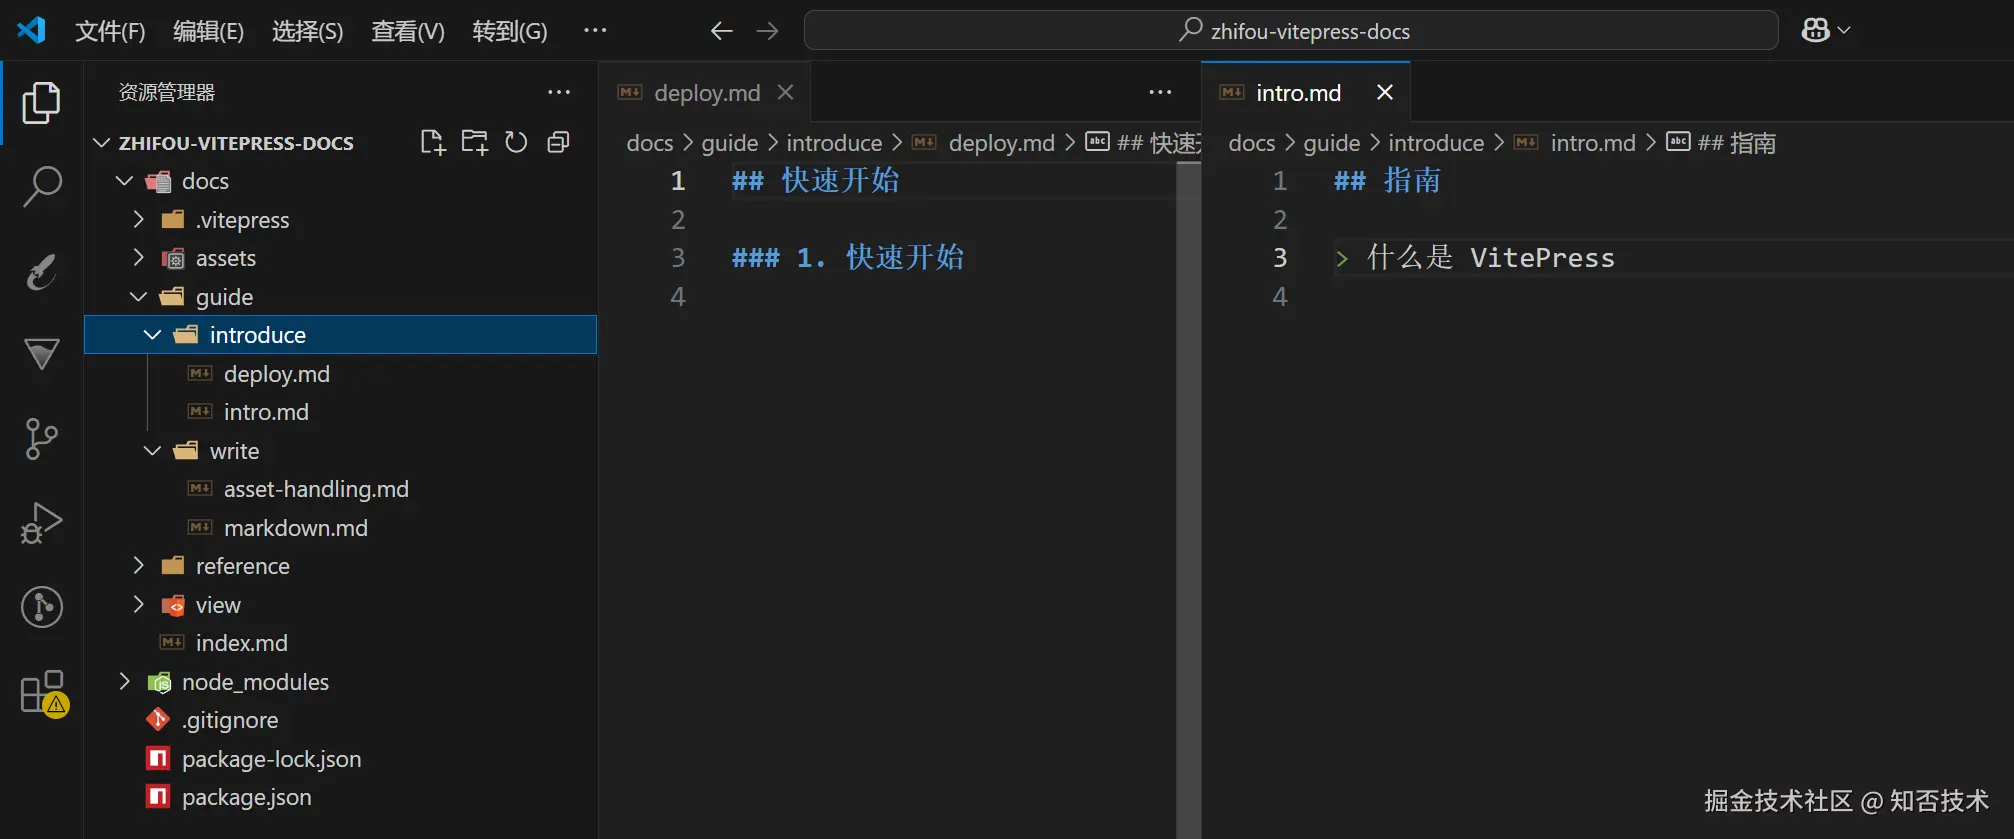Refresh the explorer file tree
Image resolution: width=2014 pixels, height=839 pixels.
[516, 143]
